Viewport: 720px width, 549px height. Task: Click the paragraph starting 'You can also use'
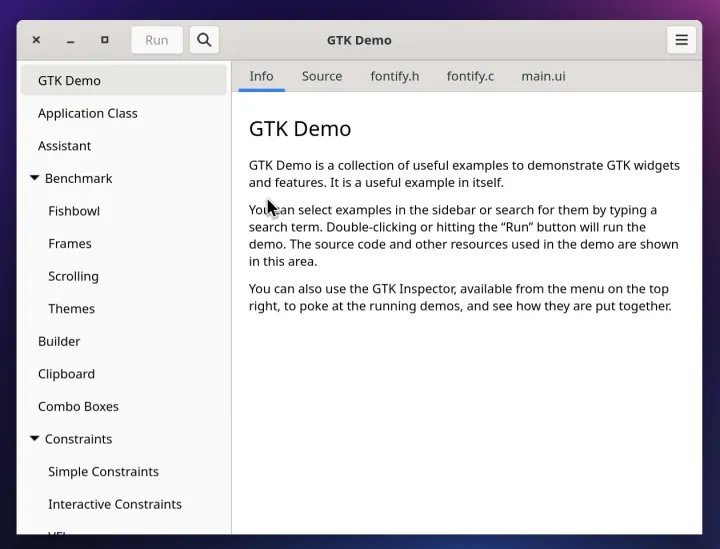(x=460, y=297)
